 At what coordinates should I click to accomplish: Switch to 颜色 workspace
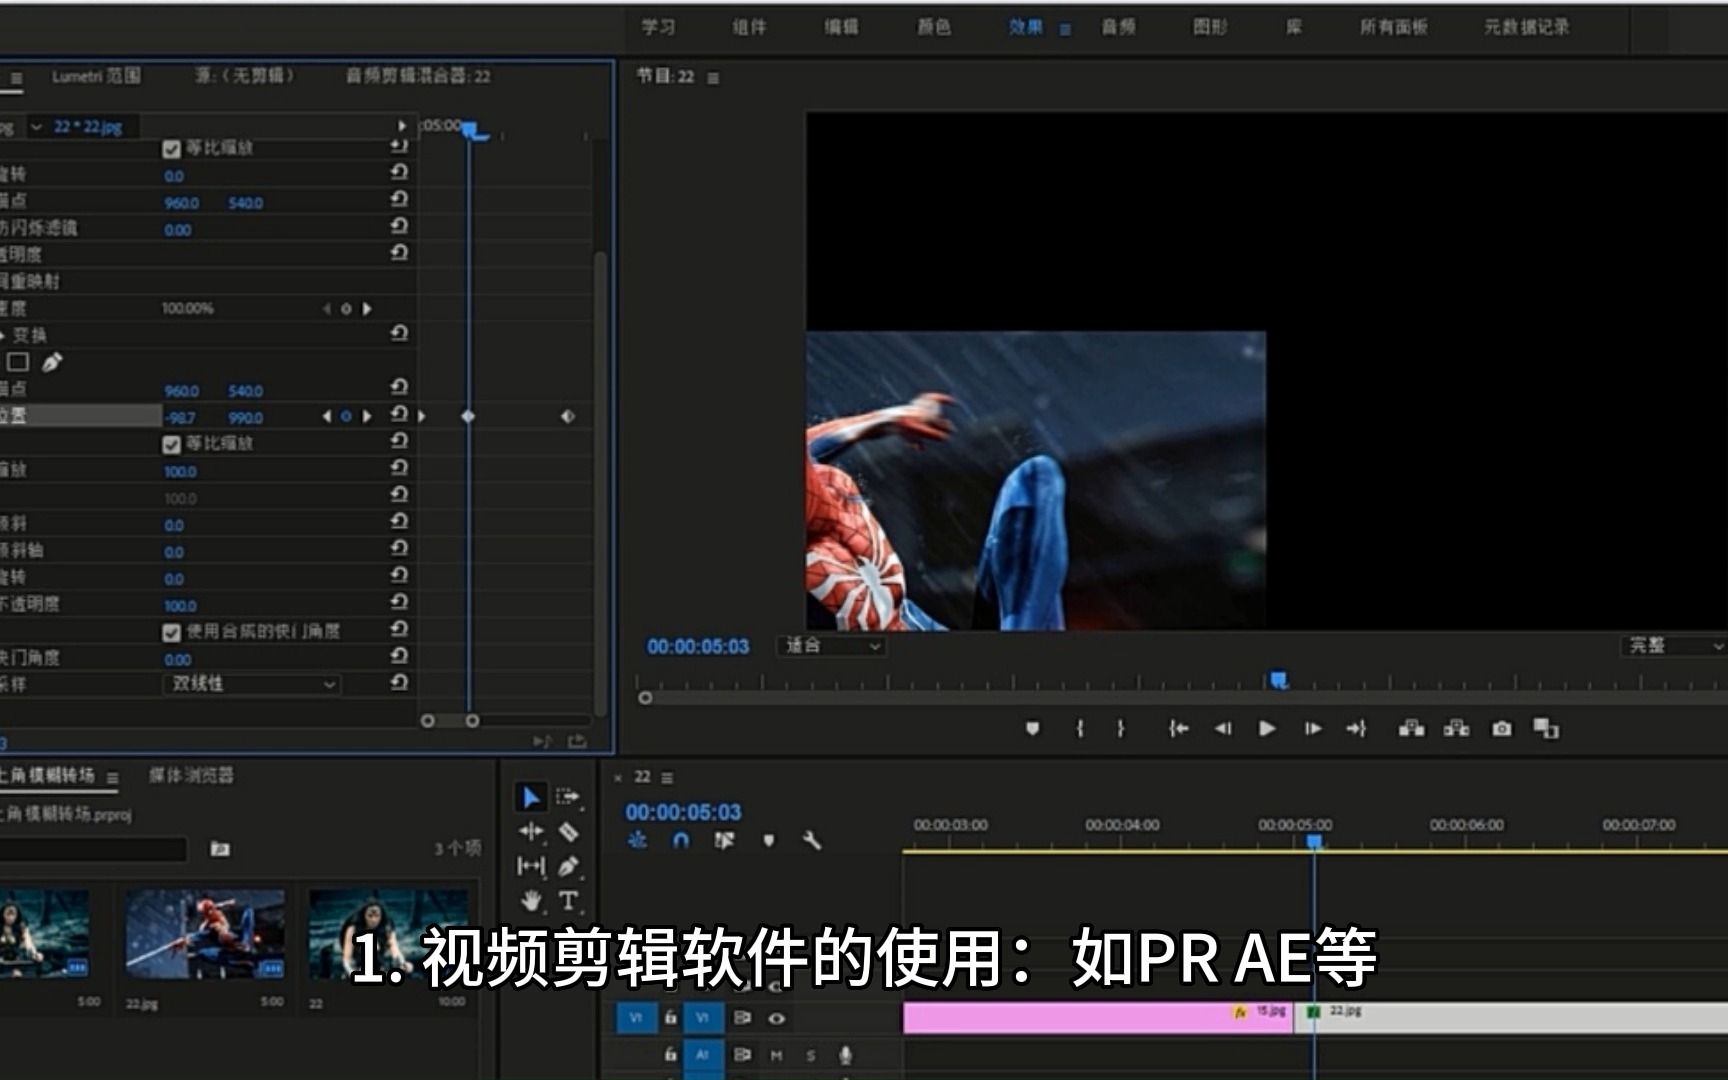[x=933, y=27]
